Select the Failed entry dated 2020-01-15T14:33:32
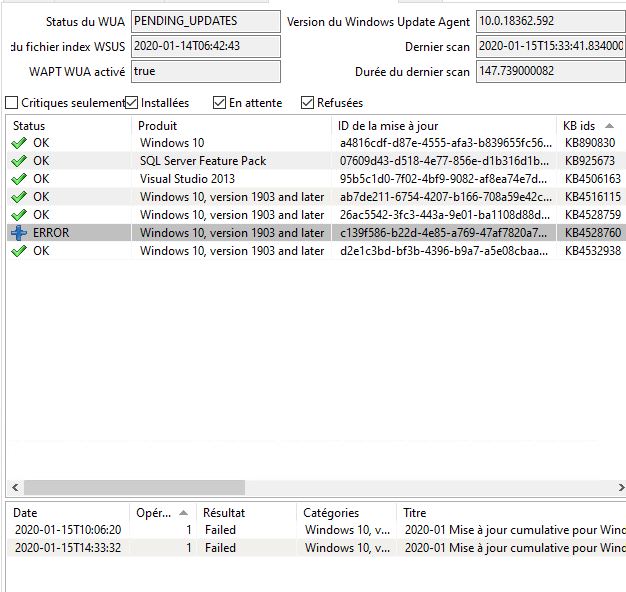Screen dimensions: 626x592 coord(220,548)
